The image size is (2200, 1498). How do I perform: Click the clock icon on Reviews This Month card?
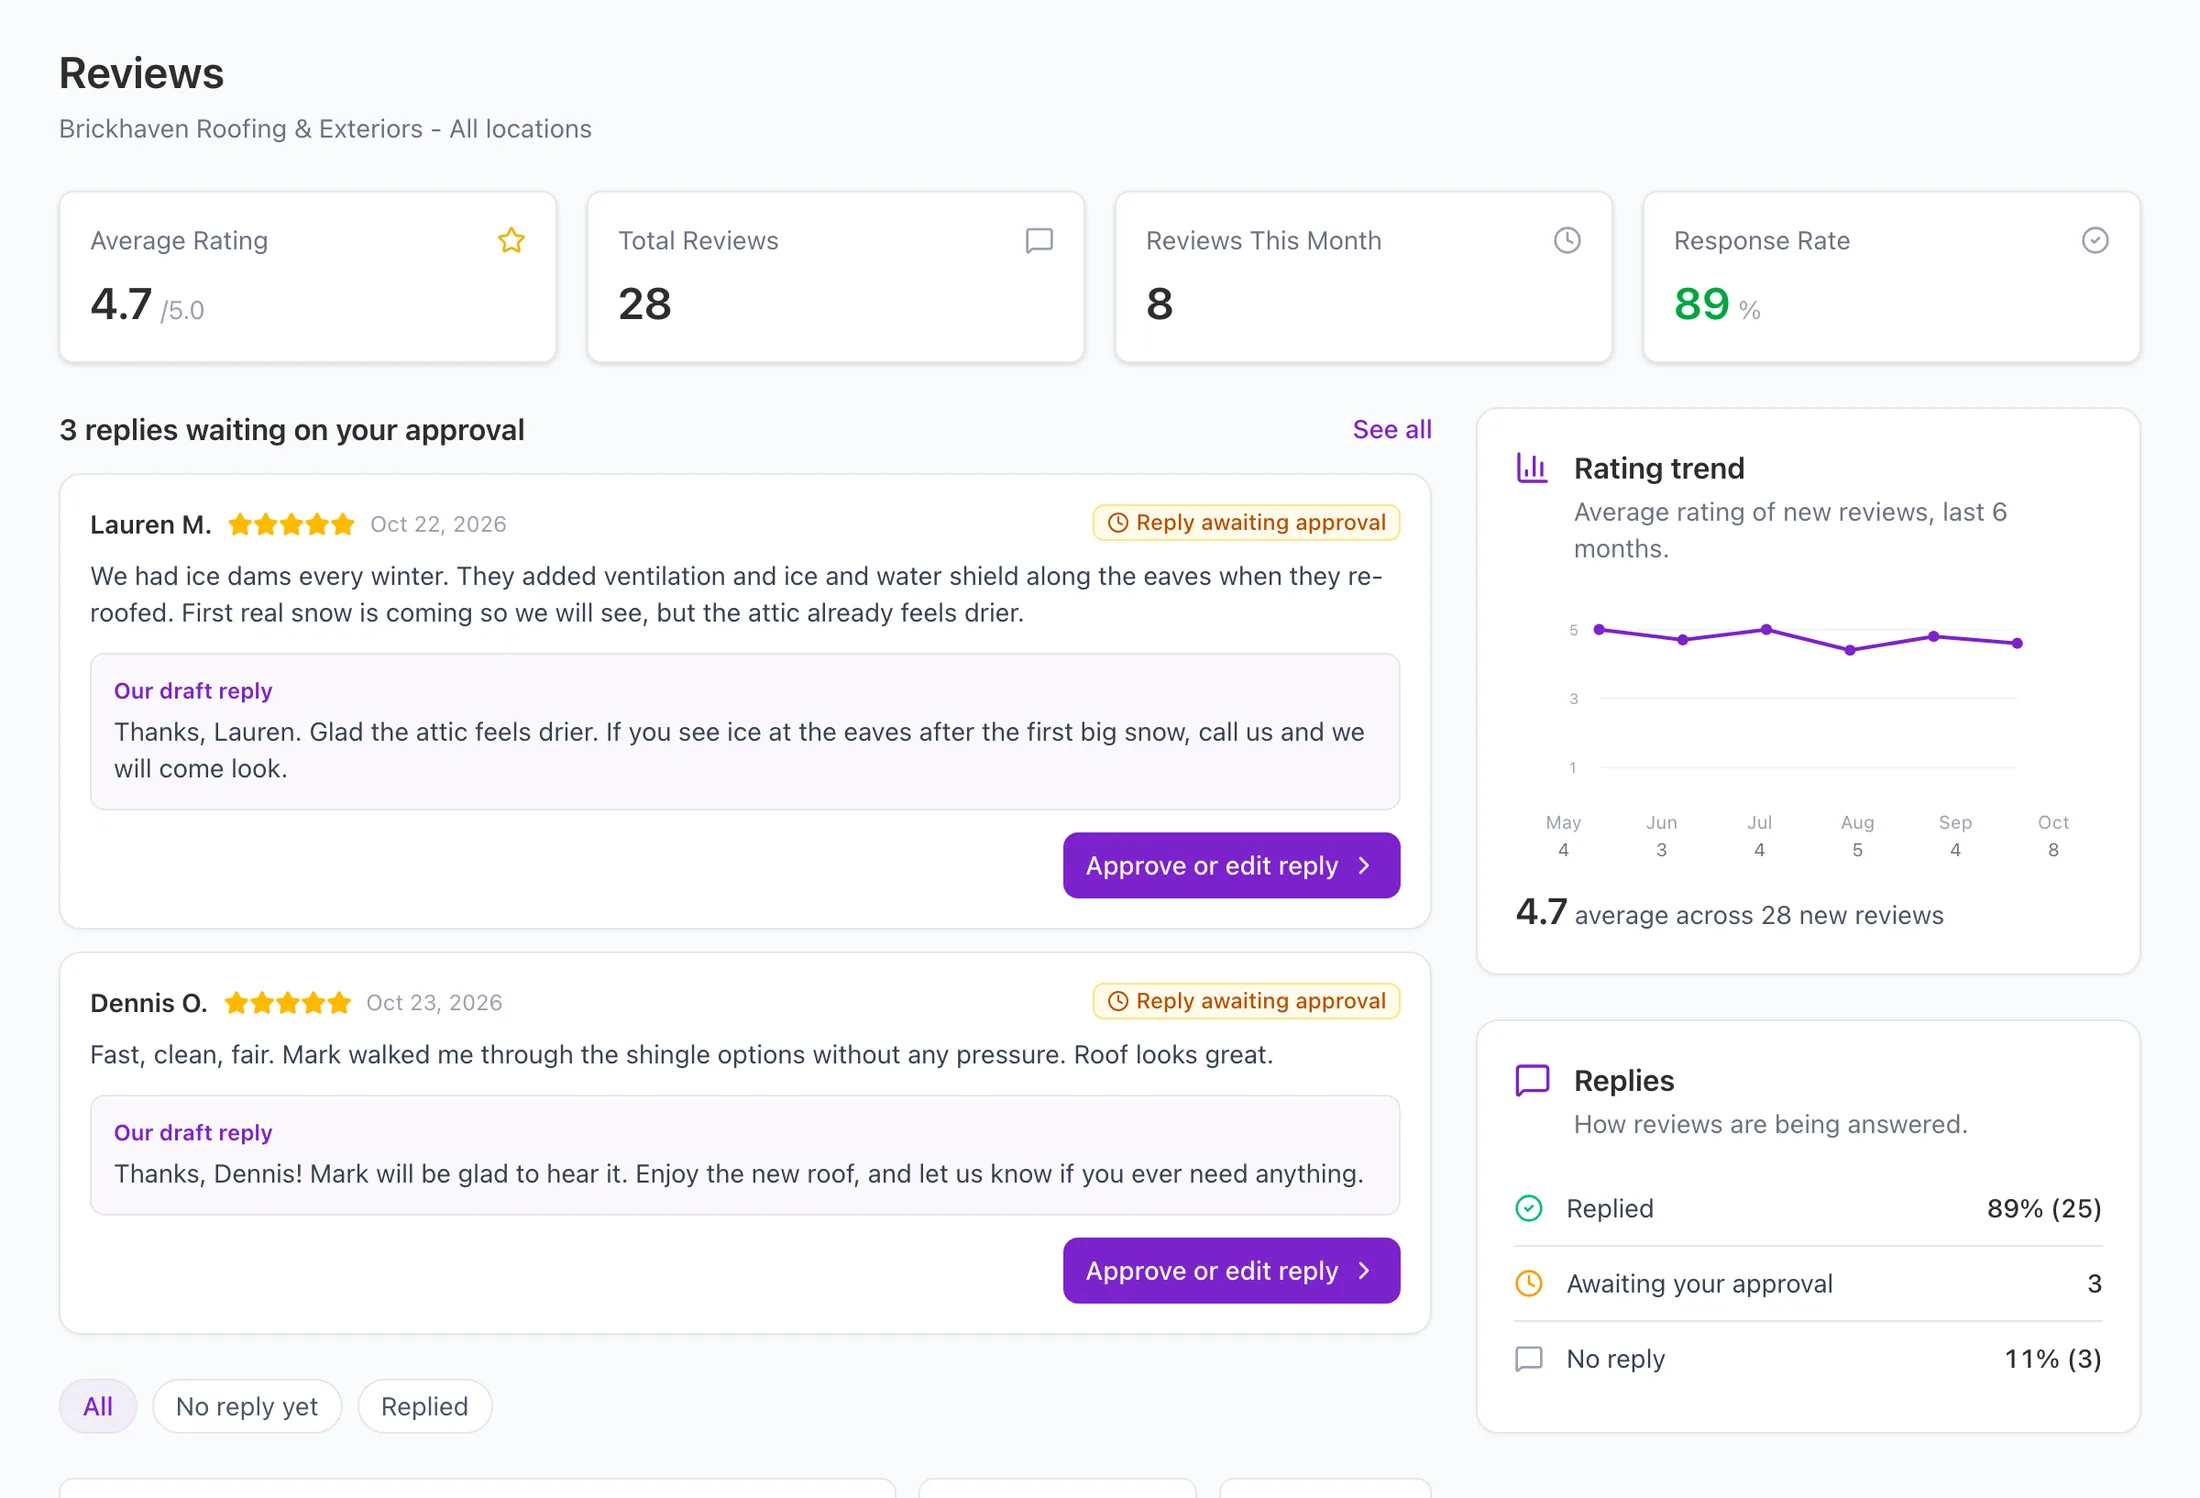pos(1567,240)
